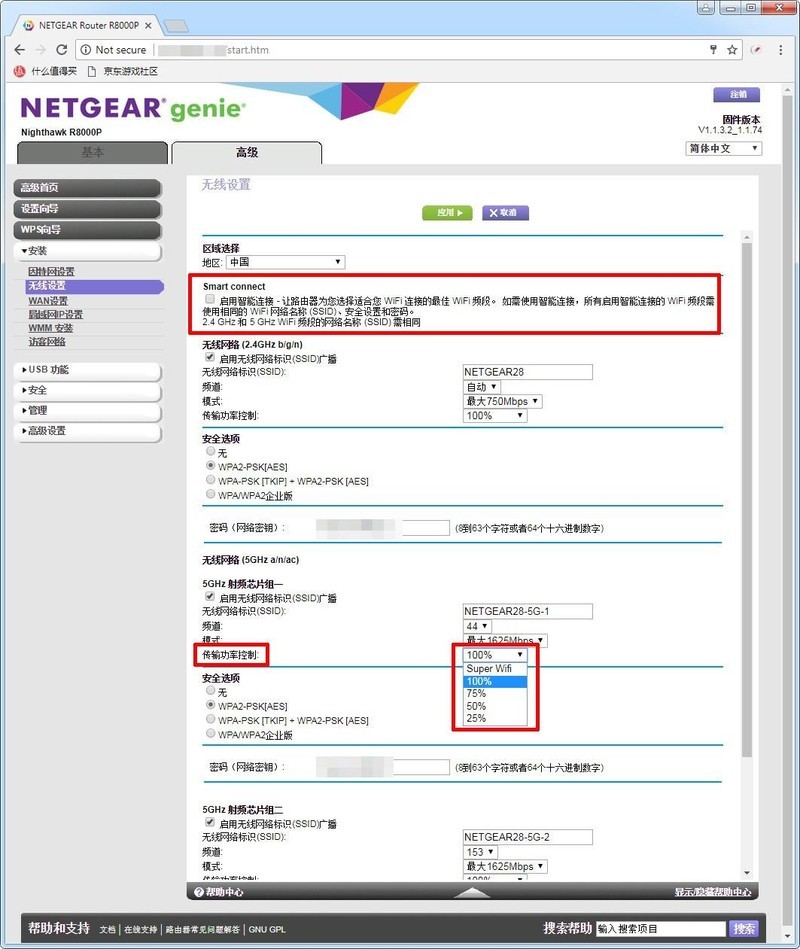
Task: Collapse the 安装 sidebar section
Action: point(88,251)
